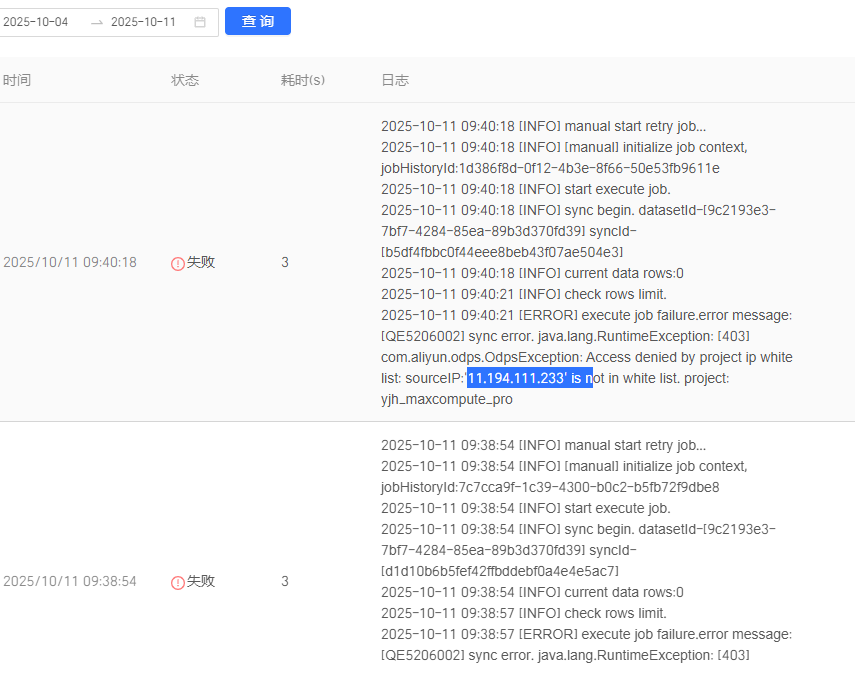Click the failure icon in 09:40:18 row
Image resolution: width=855 pixels, height=681 pixels.
point(178,263)
